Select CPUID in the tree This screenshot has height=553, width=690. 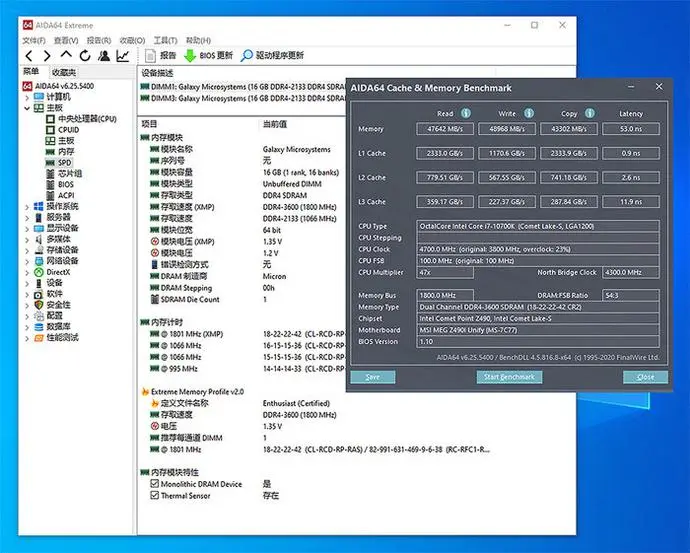pyautogui.click(x=69, y=130)
